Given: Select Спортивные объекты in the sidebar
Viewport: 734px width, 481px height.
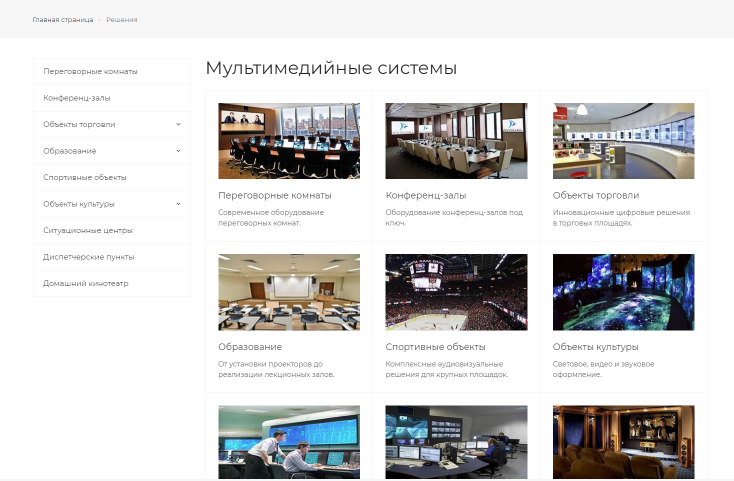Looking at the screenshot, I should point(112,177).
